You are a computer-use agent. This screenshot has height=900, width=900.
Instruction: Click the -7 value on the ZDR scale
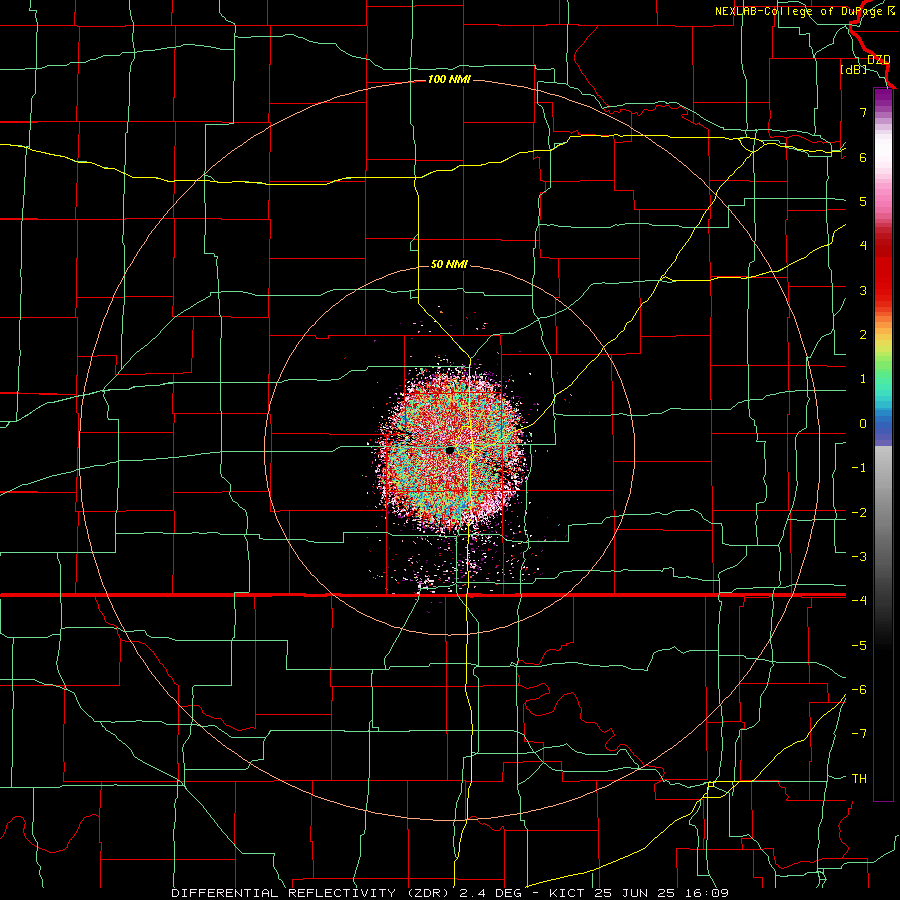click(859, 734)
